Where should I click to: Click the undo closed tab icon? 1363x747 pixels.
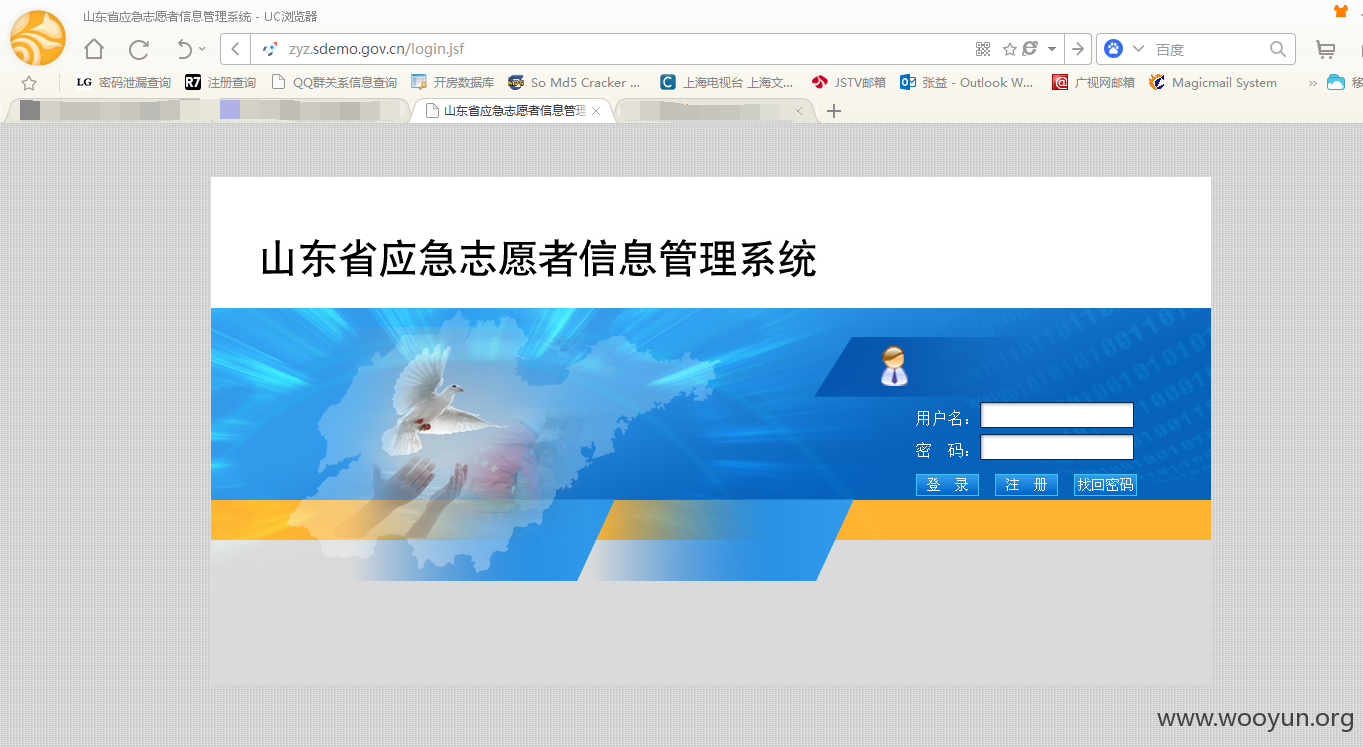coord(183,49)
